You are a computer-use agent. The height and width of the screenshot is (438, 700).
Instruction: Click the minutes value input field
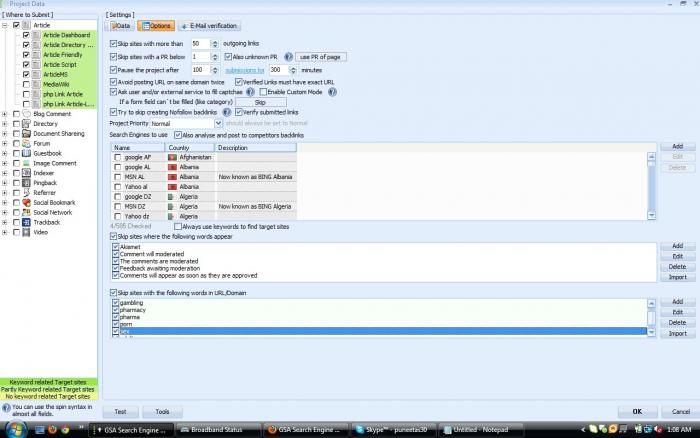[279, 70]
